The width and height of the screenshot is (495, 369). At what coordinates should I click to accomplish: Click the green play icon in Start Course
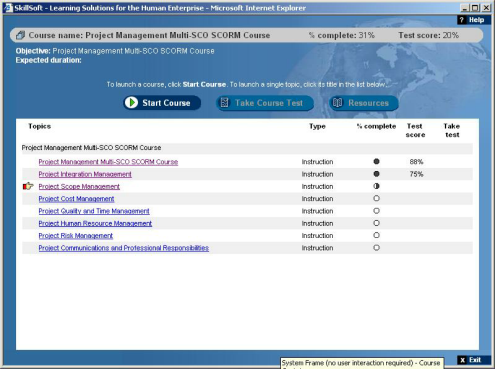coord(132,103)
